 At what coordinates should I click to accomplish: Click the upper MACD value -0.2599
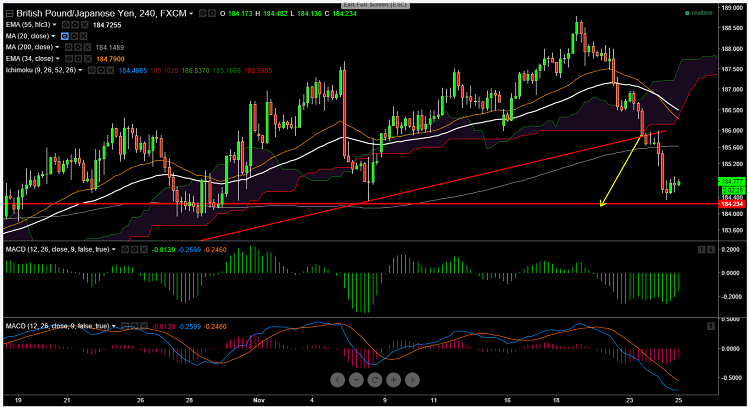[189, 250]
